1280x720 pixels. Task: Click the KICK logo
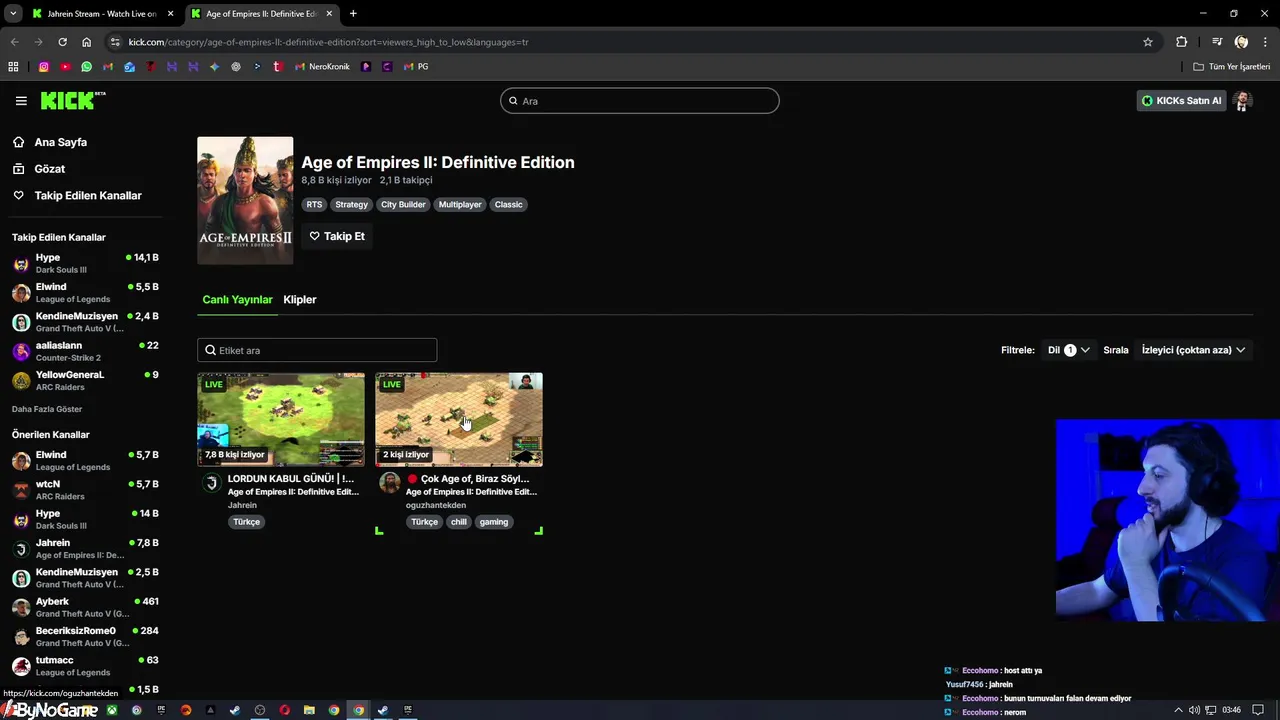coord(72,100)
